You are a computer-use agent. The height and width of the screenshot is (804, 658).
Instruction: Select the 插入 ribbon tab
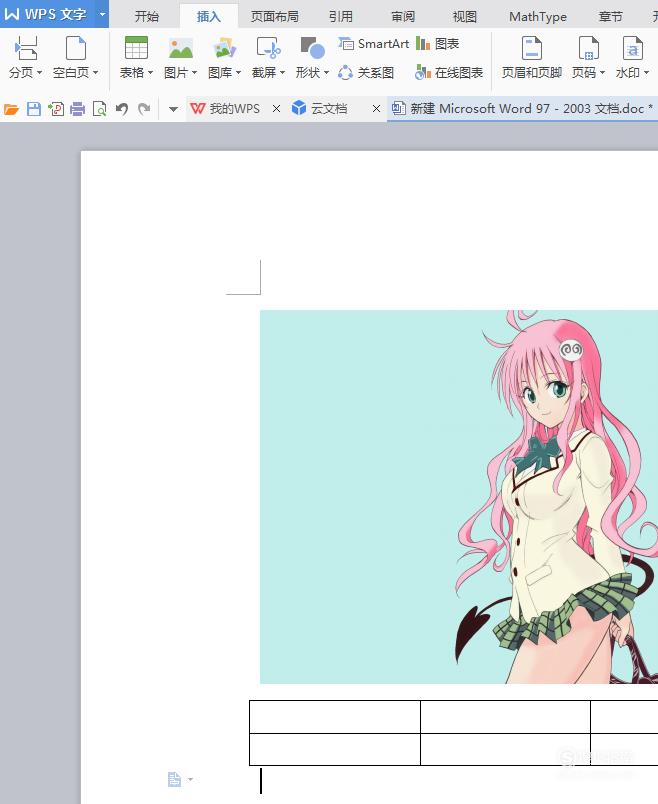(209, 17)
